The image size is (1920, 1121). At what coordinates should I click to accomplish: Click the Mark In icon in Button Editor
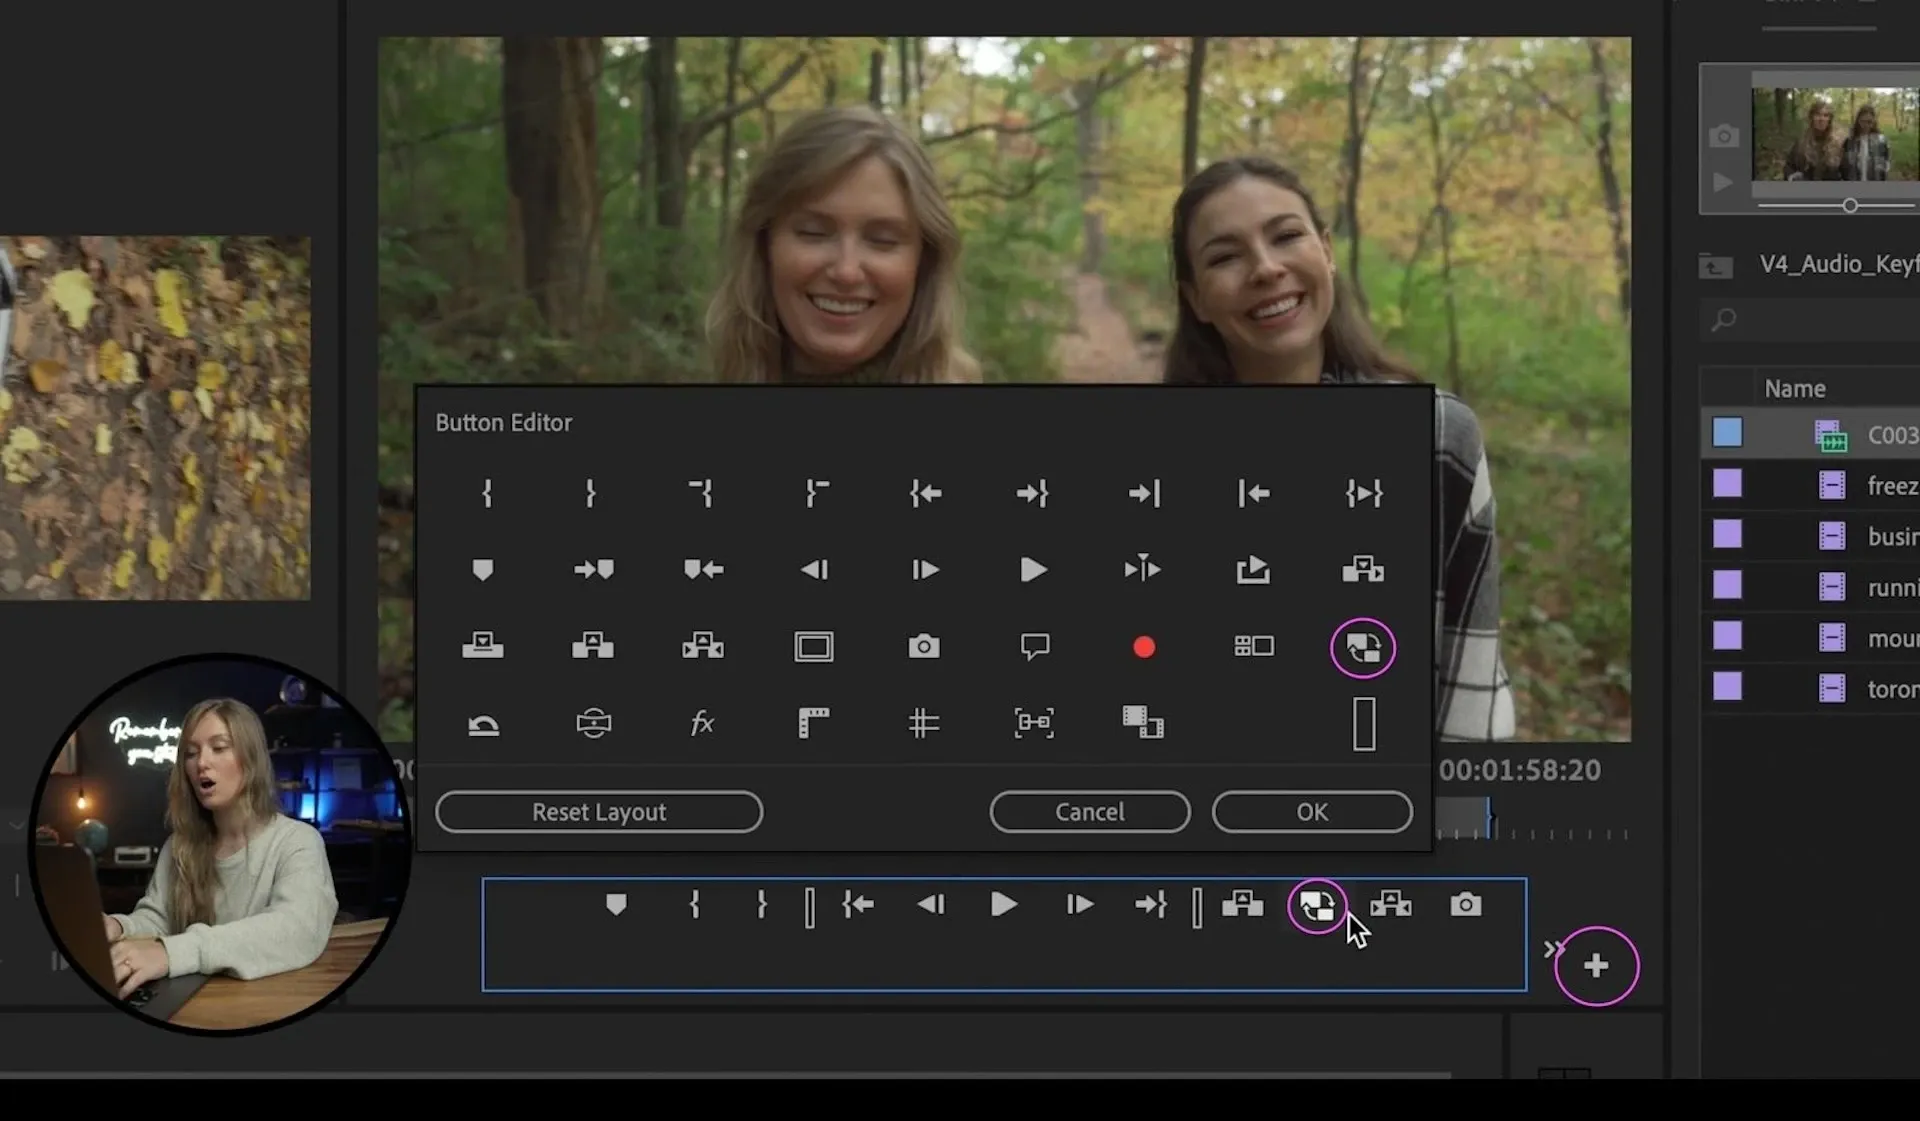click(487, 493)
